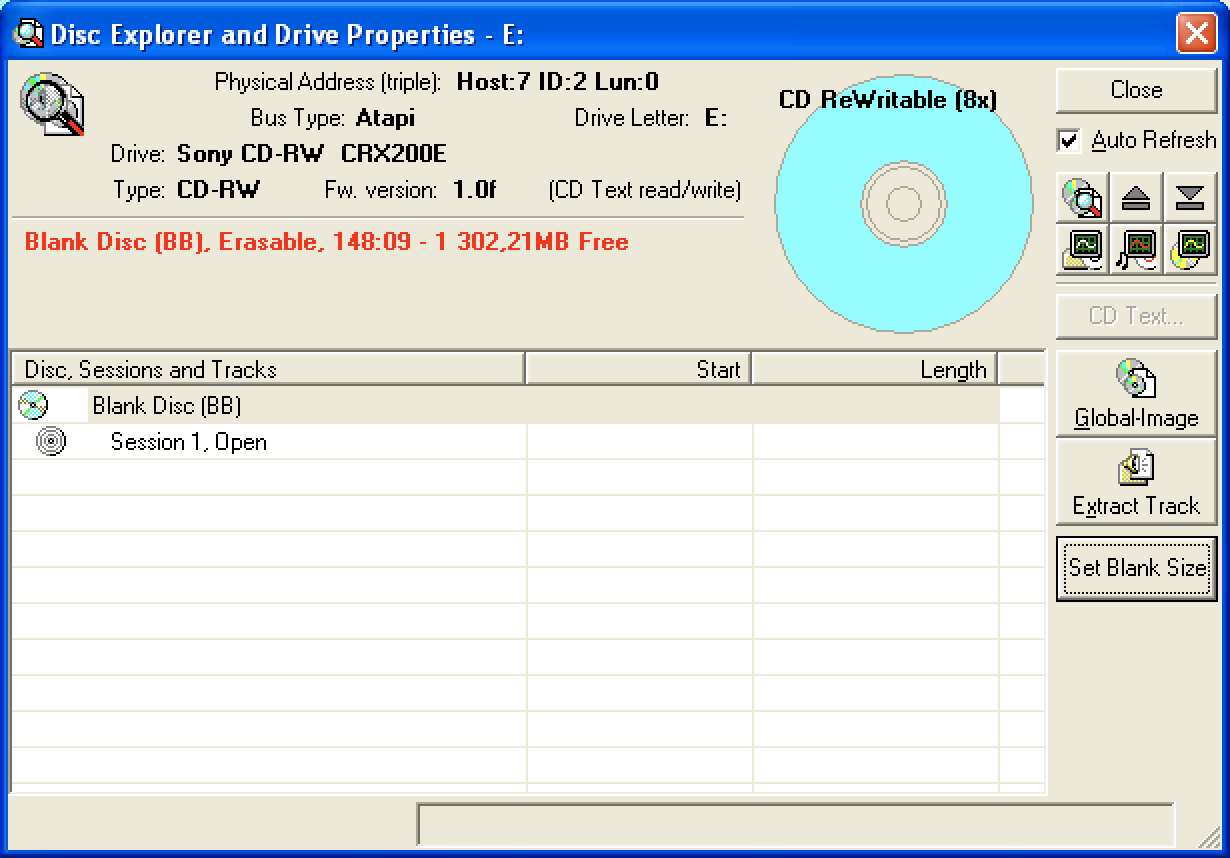This screenshot has width=1230, height=858.
Task: Click the 1.0f firmware version value
Action: click(x=475, y=190)
